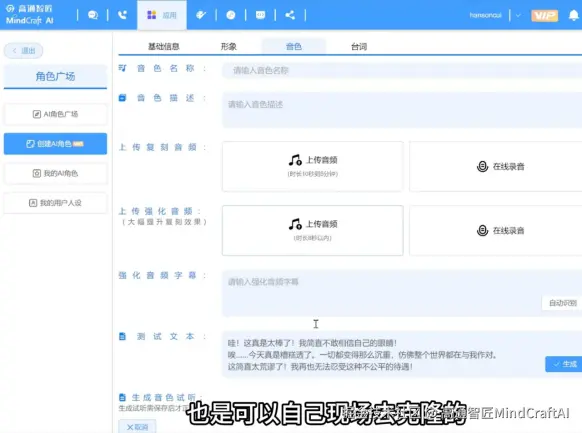Open AI角色广场 in sidebar
Viewport: 582px width, 433px height.
point(55,114)
